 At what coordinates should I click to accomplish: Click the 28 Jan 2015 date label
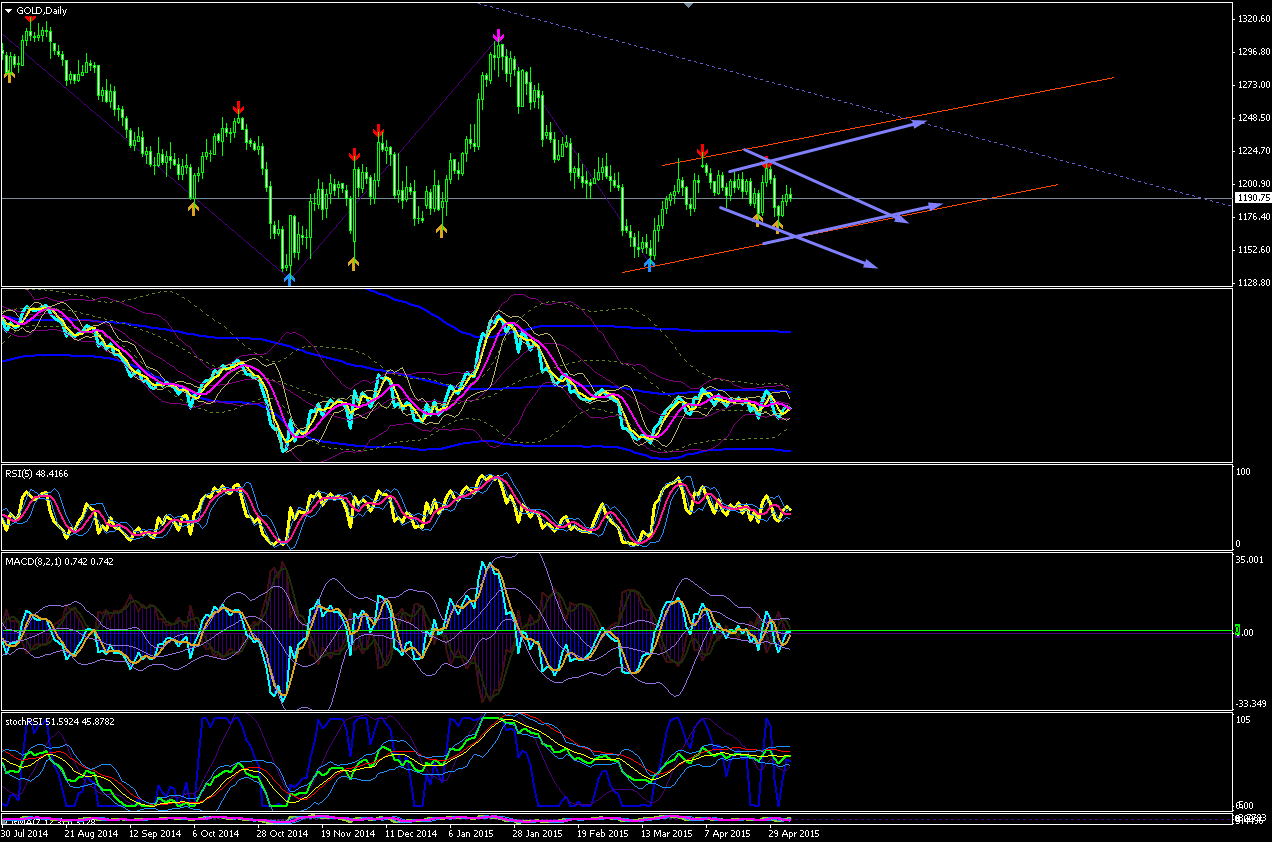538,832
